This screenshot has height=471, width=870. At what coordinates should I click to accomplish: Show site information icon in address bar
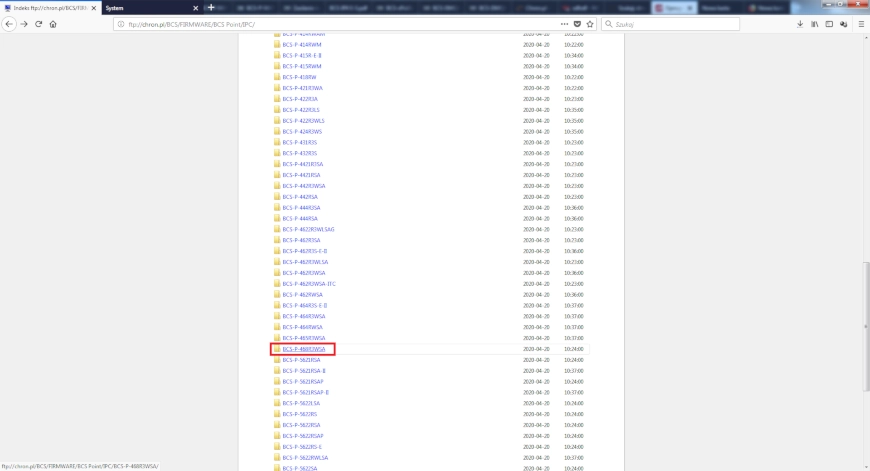coord(121,24)
